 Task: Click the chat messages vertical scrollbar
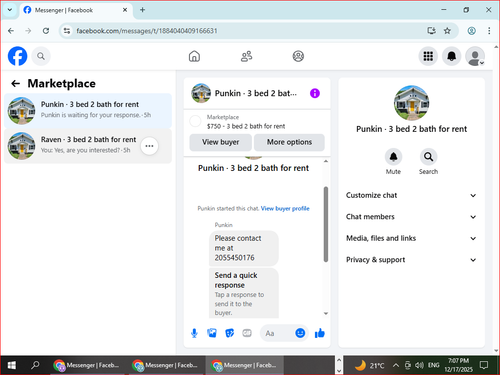[x=326, y=224]
